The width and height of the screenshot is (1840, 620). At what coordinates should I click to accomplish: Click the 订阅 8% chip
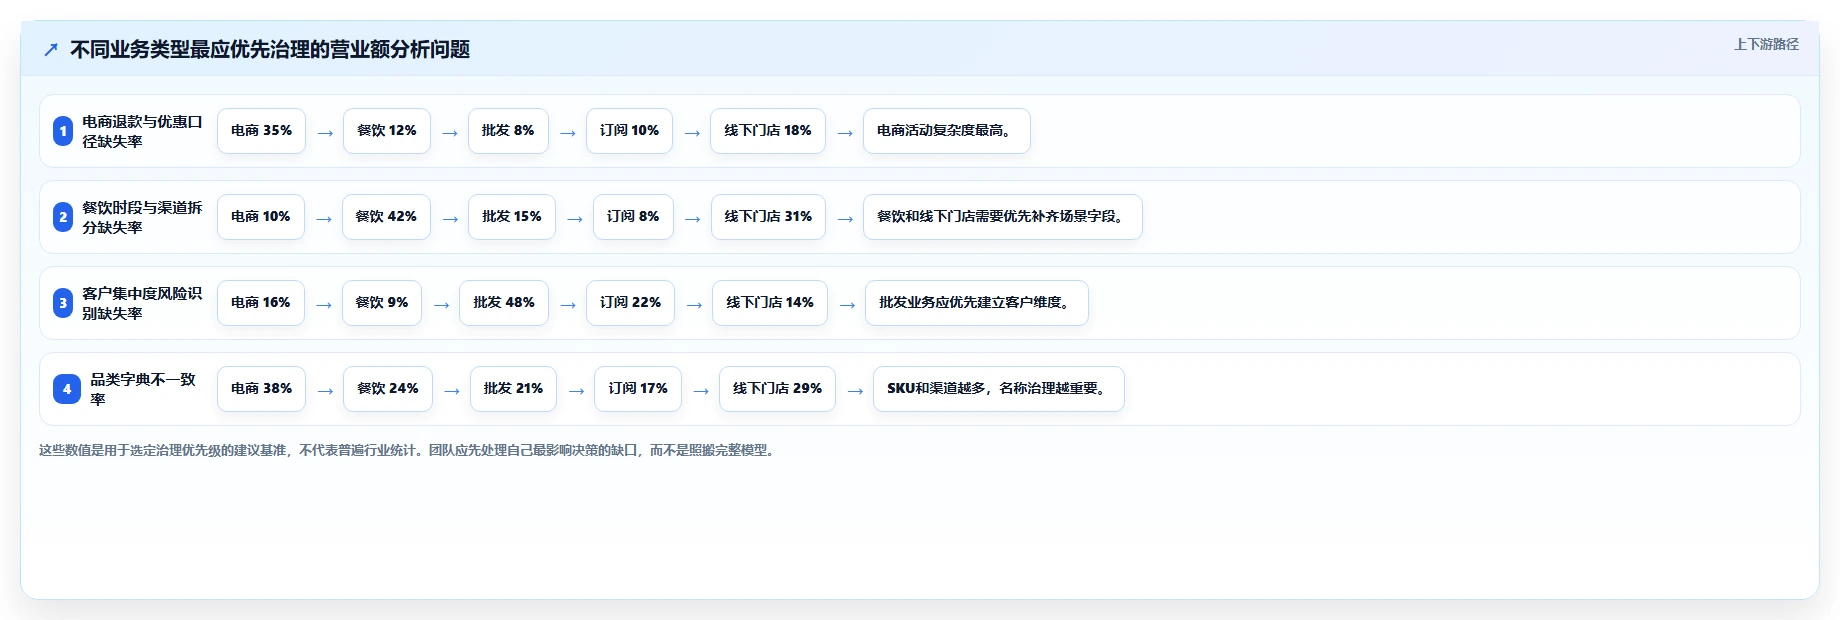click(633, 217)
